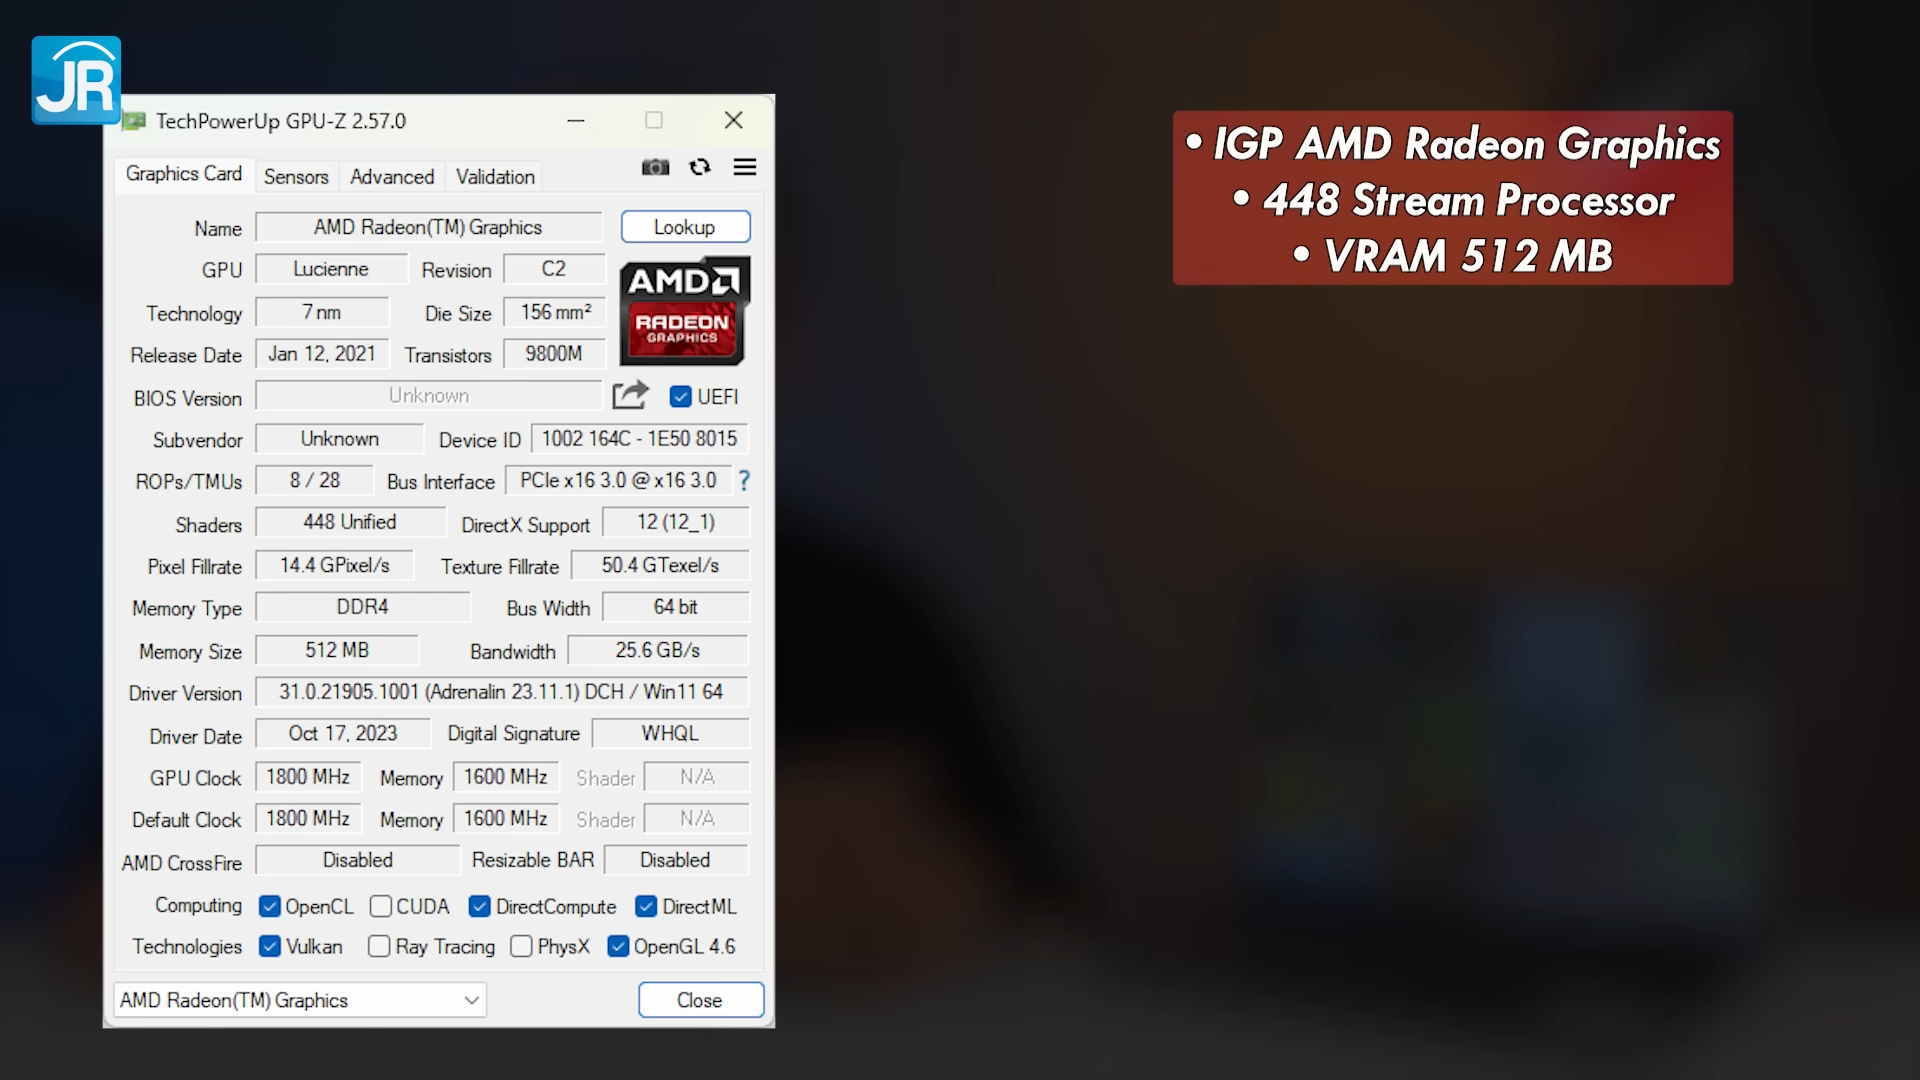1920x1080 pixels.
Task: Click the BIOS export arrow icon
Action: click(630, 395)
